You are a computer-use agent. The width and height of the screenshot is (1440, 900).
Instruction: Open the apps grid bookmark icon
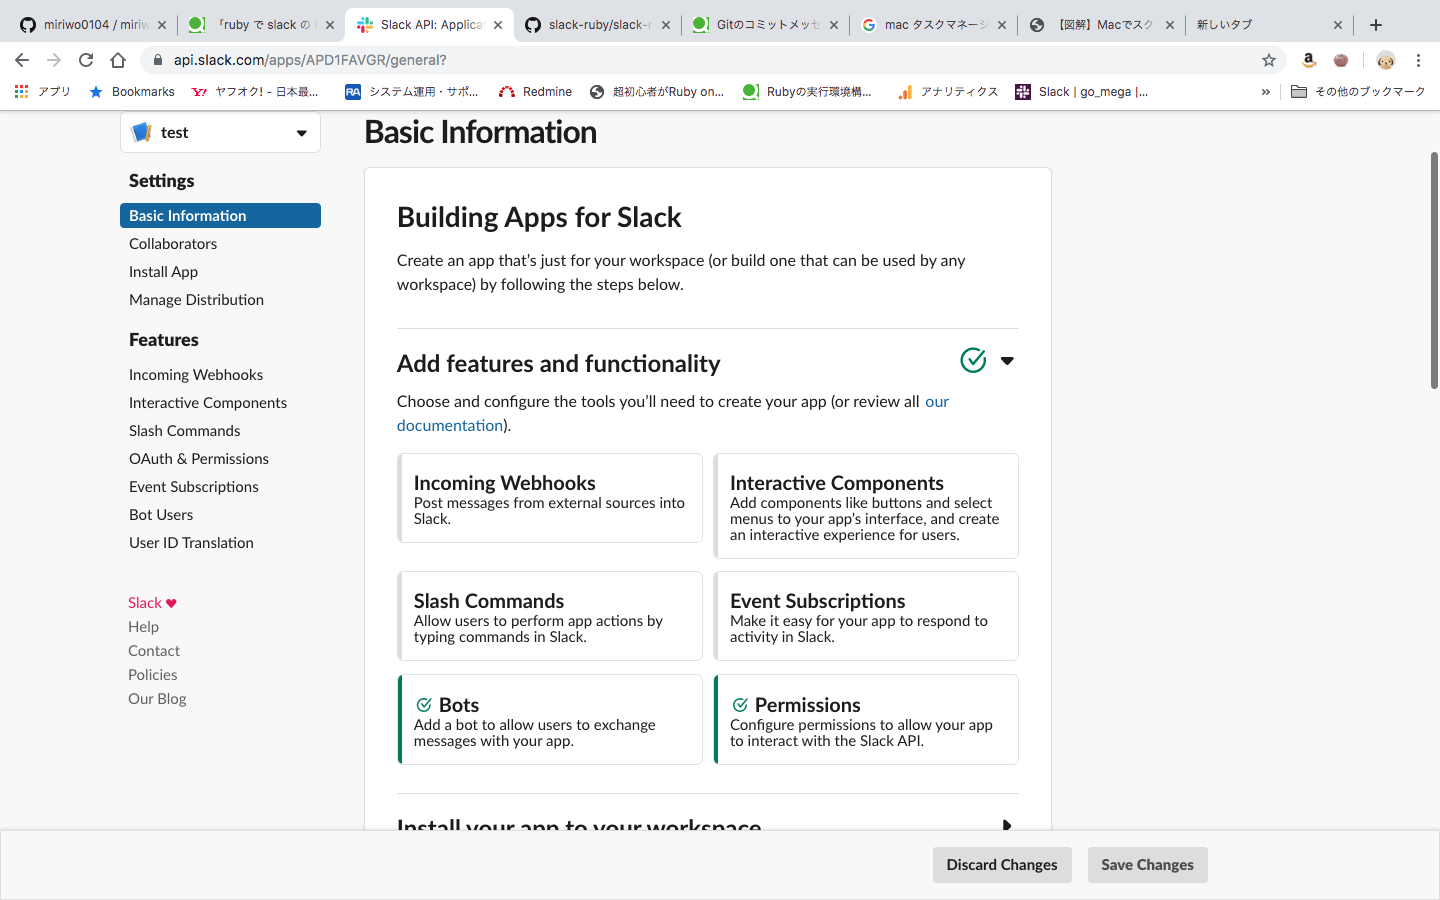point(22,91)
